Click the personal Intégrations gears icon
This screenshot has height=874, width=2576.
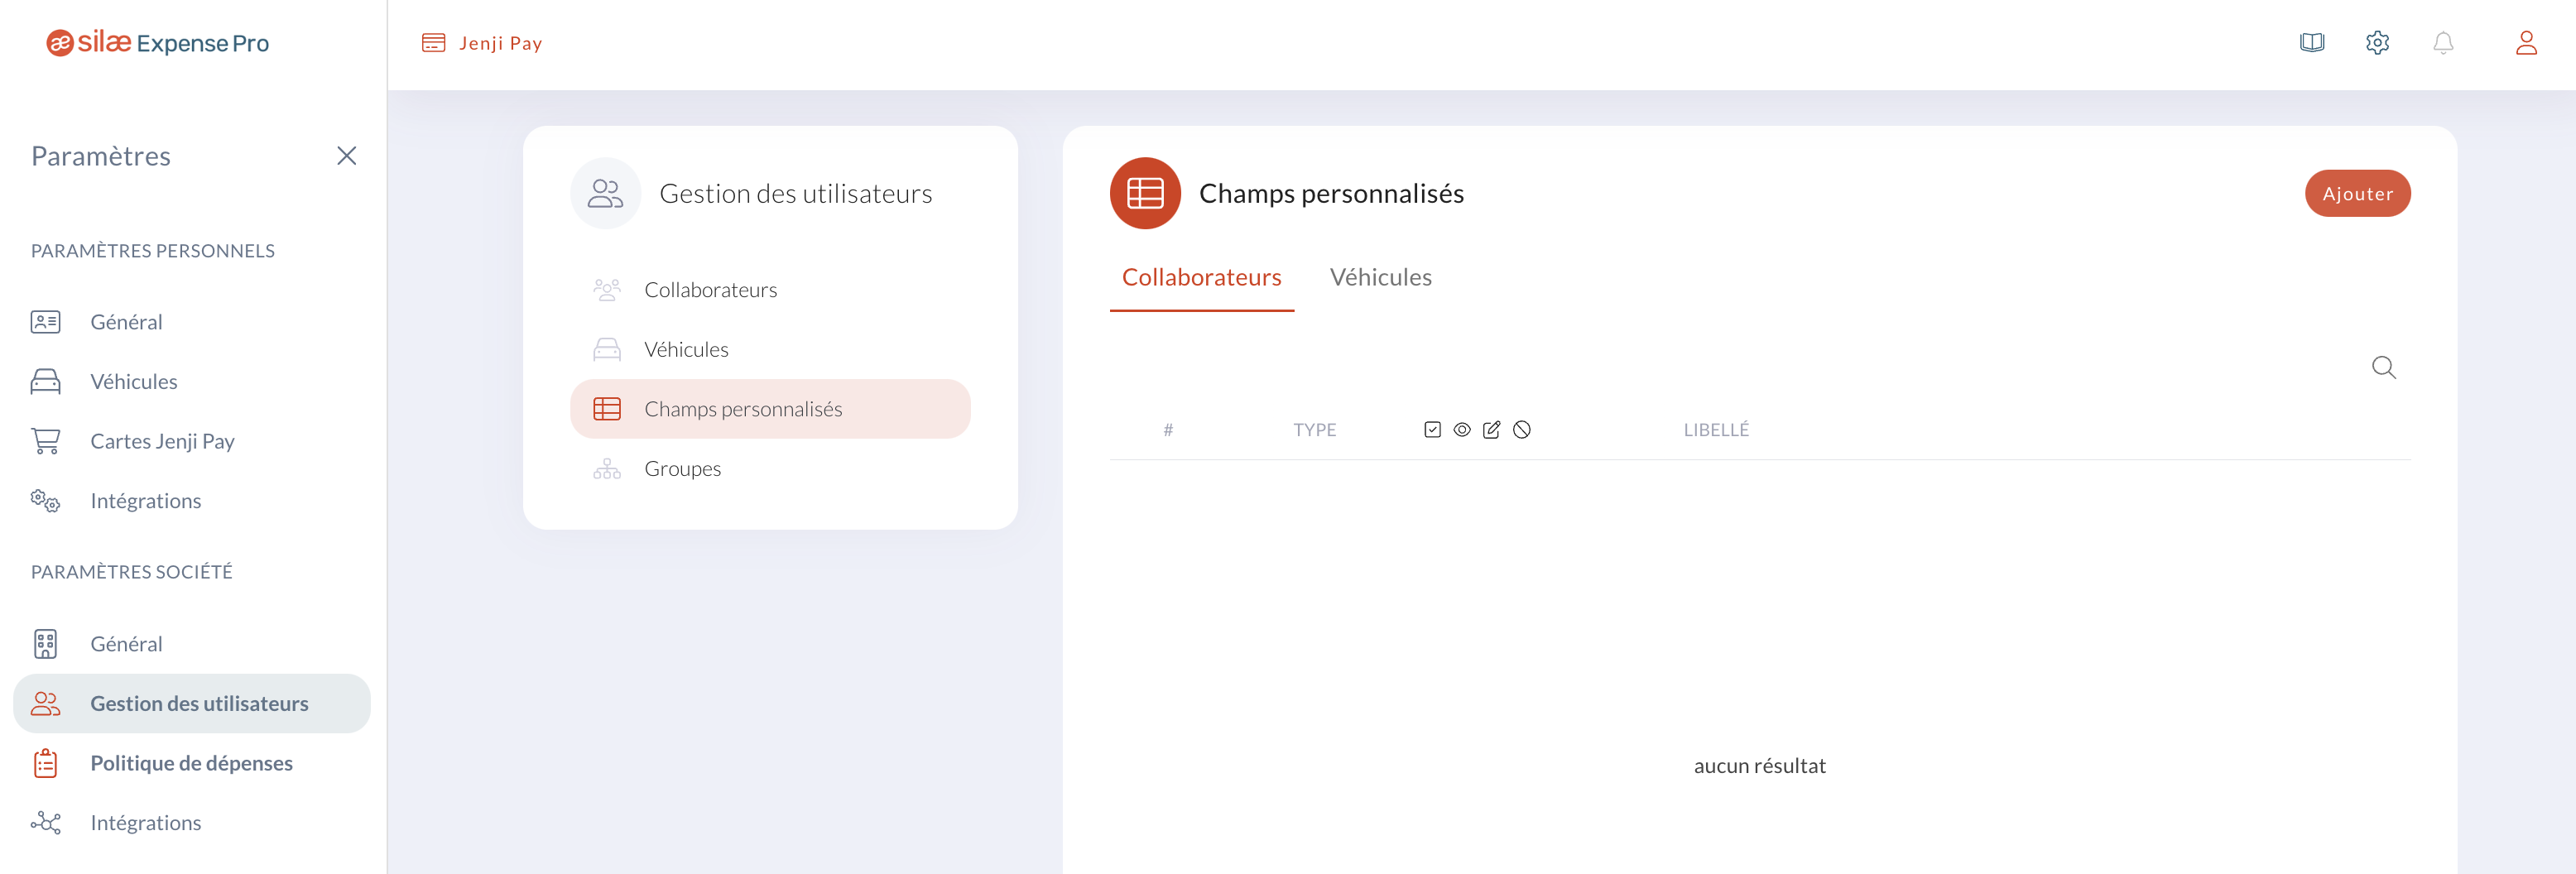(x=45, y=501)
